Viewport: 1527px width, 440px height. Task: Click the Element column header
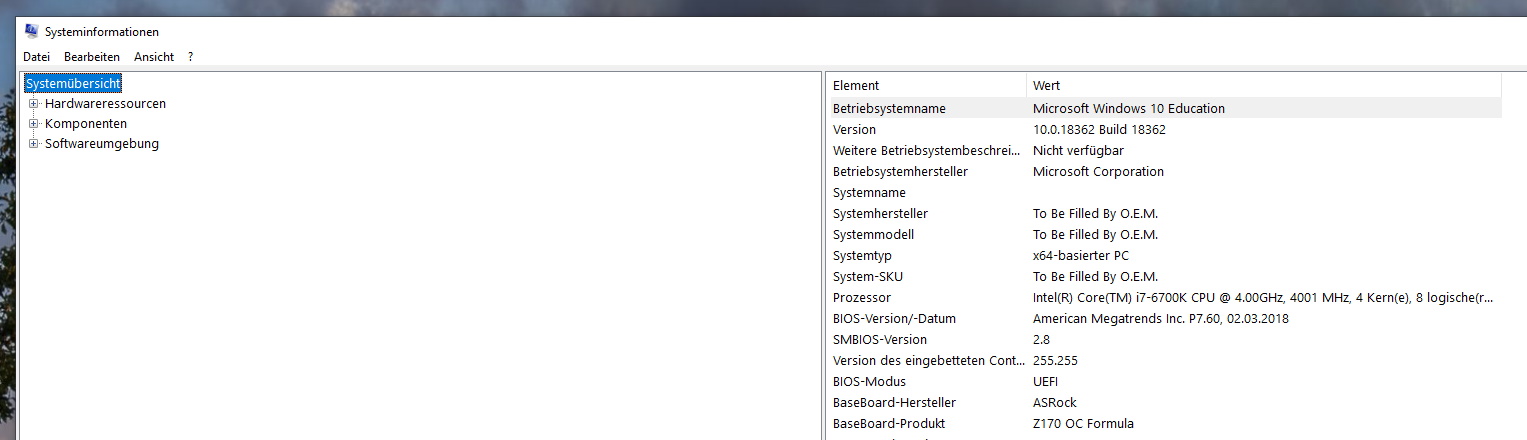[x=927, y=85]
